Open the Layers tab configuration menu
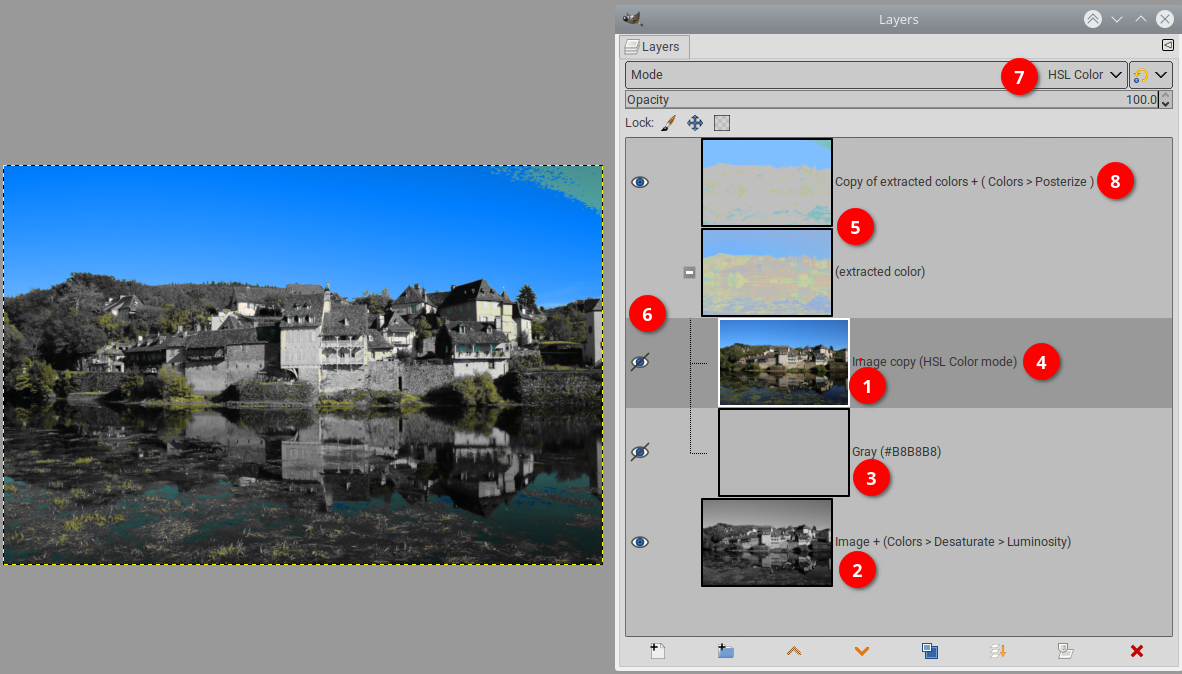The height and width of the screenshot is (674, 1182). coord(1167,46)
